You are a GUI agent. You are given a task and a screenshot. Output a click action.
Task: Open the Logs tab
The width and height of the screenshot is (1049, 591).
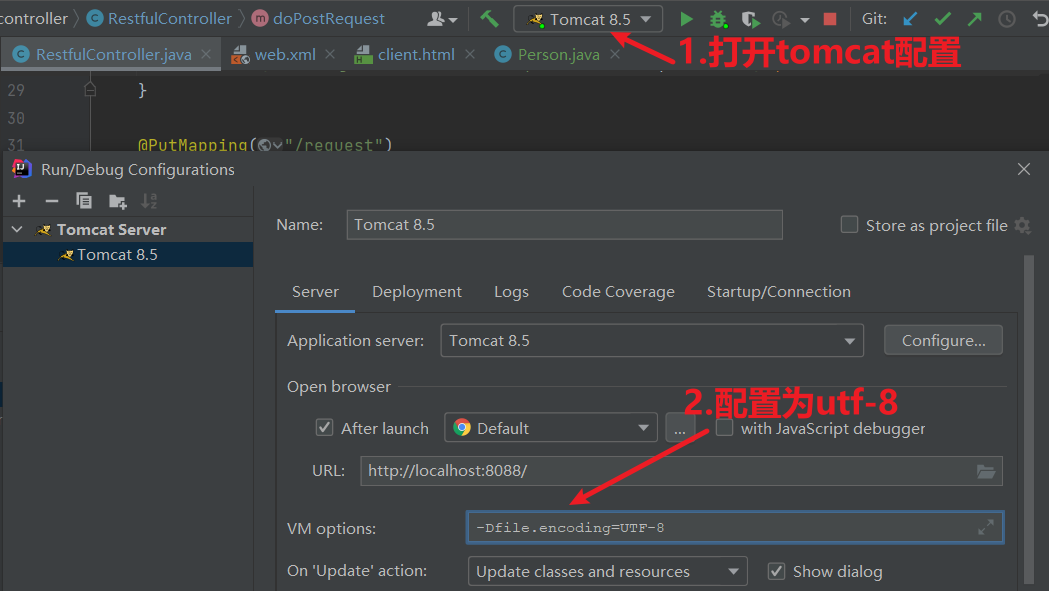pos(511,292)
